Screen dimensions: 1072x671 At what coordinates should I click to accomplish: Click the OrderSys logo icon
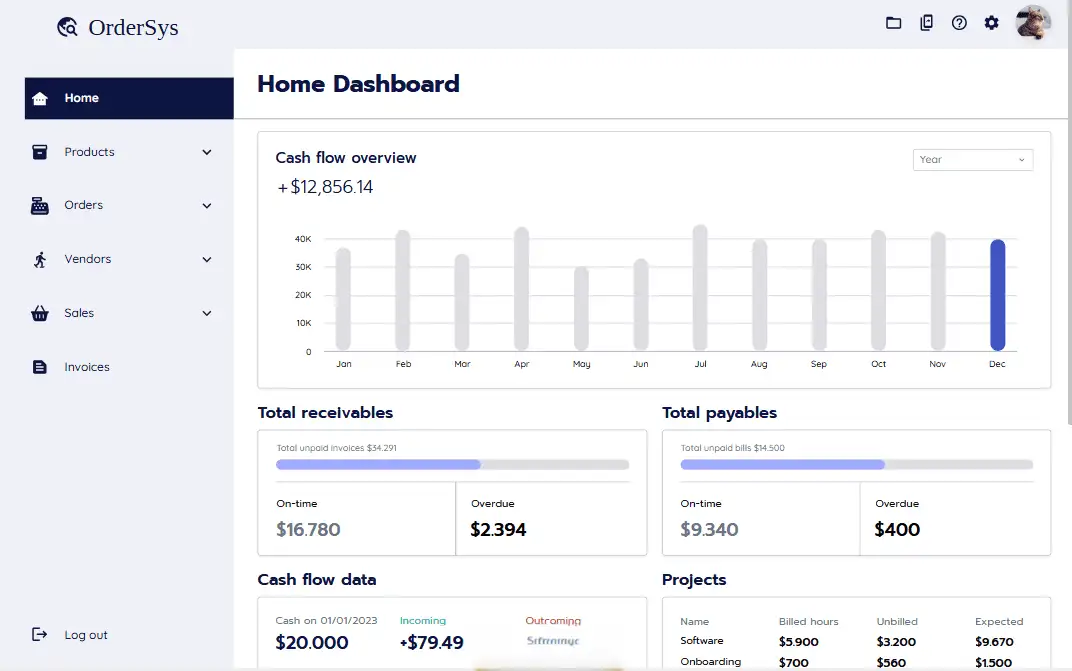[x=67, y=27]
